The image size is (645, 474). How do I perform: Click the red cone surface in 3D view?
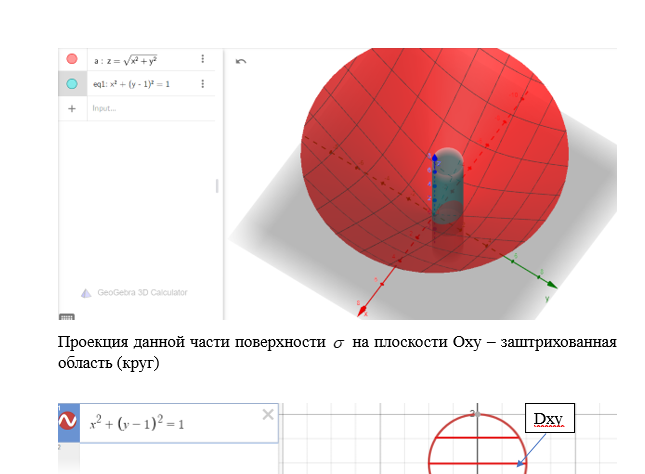click(x=370, y=123)
